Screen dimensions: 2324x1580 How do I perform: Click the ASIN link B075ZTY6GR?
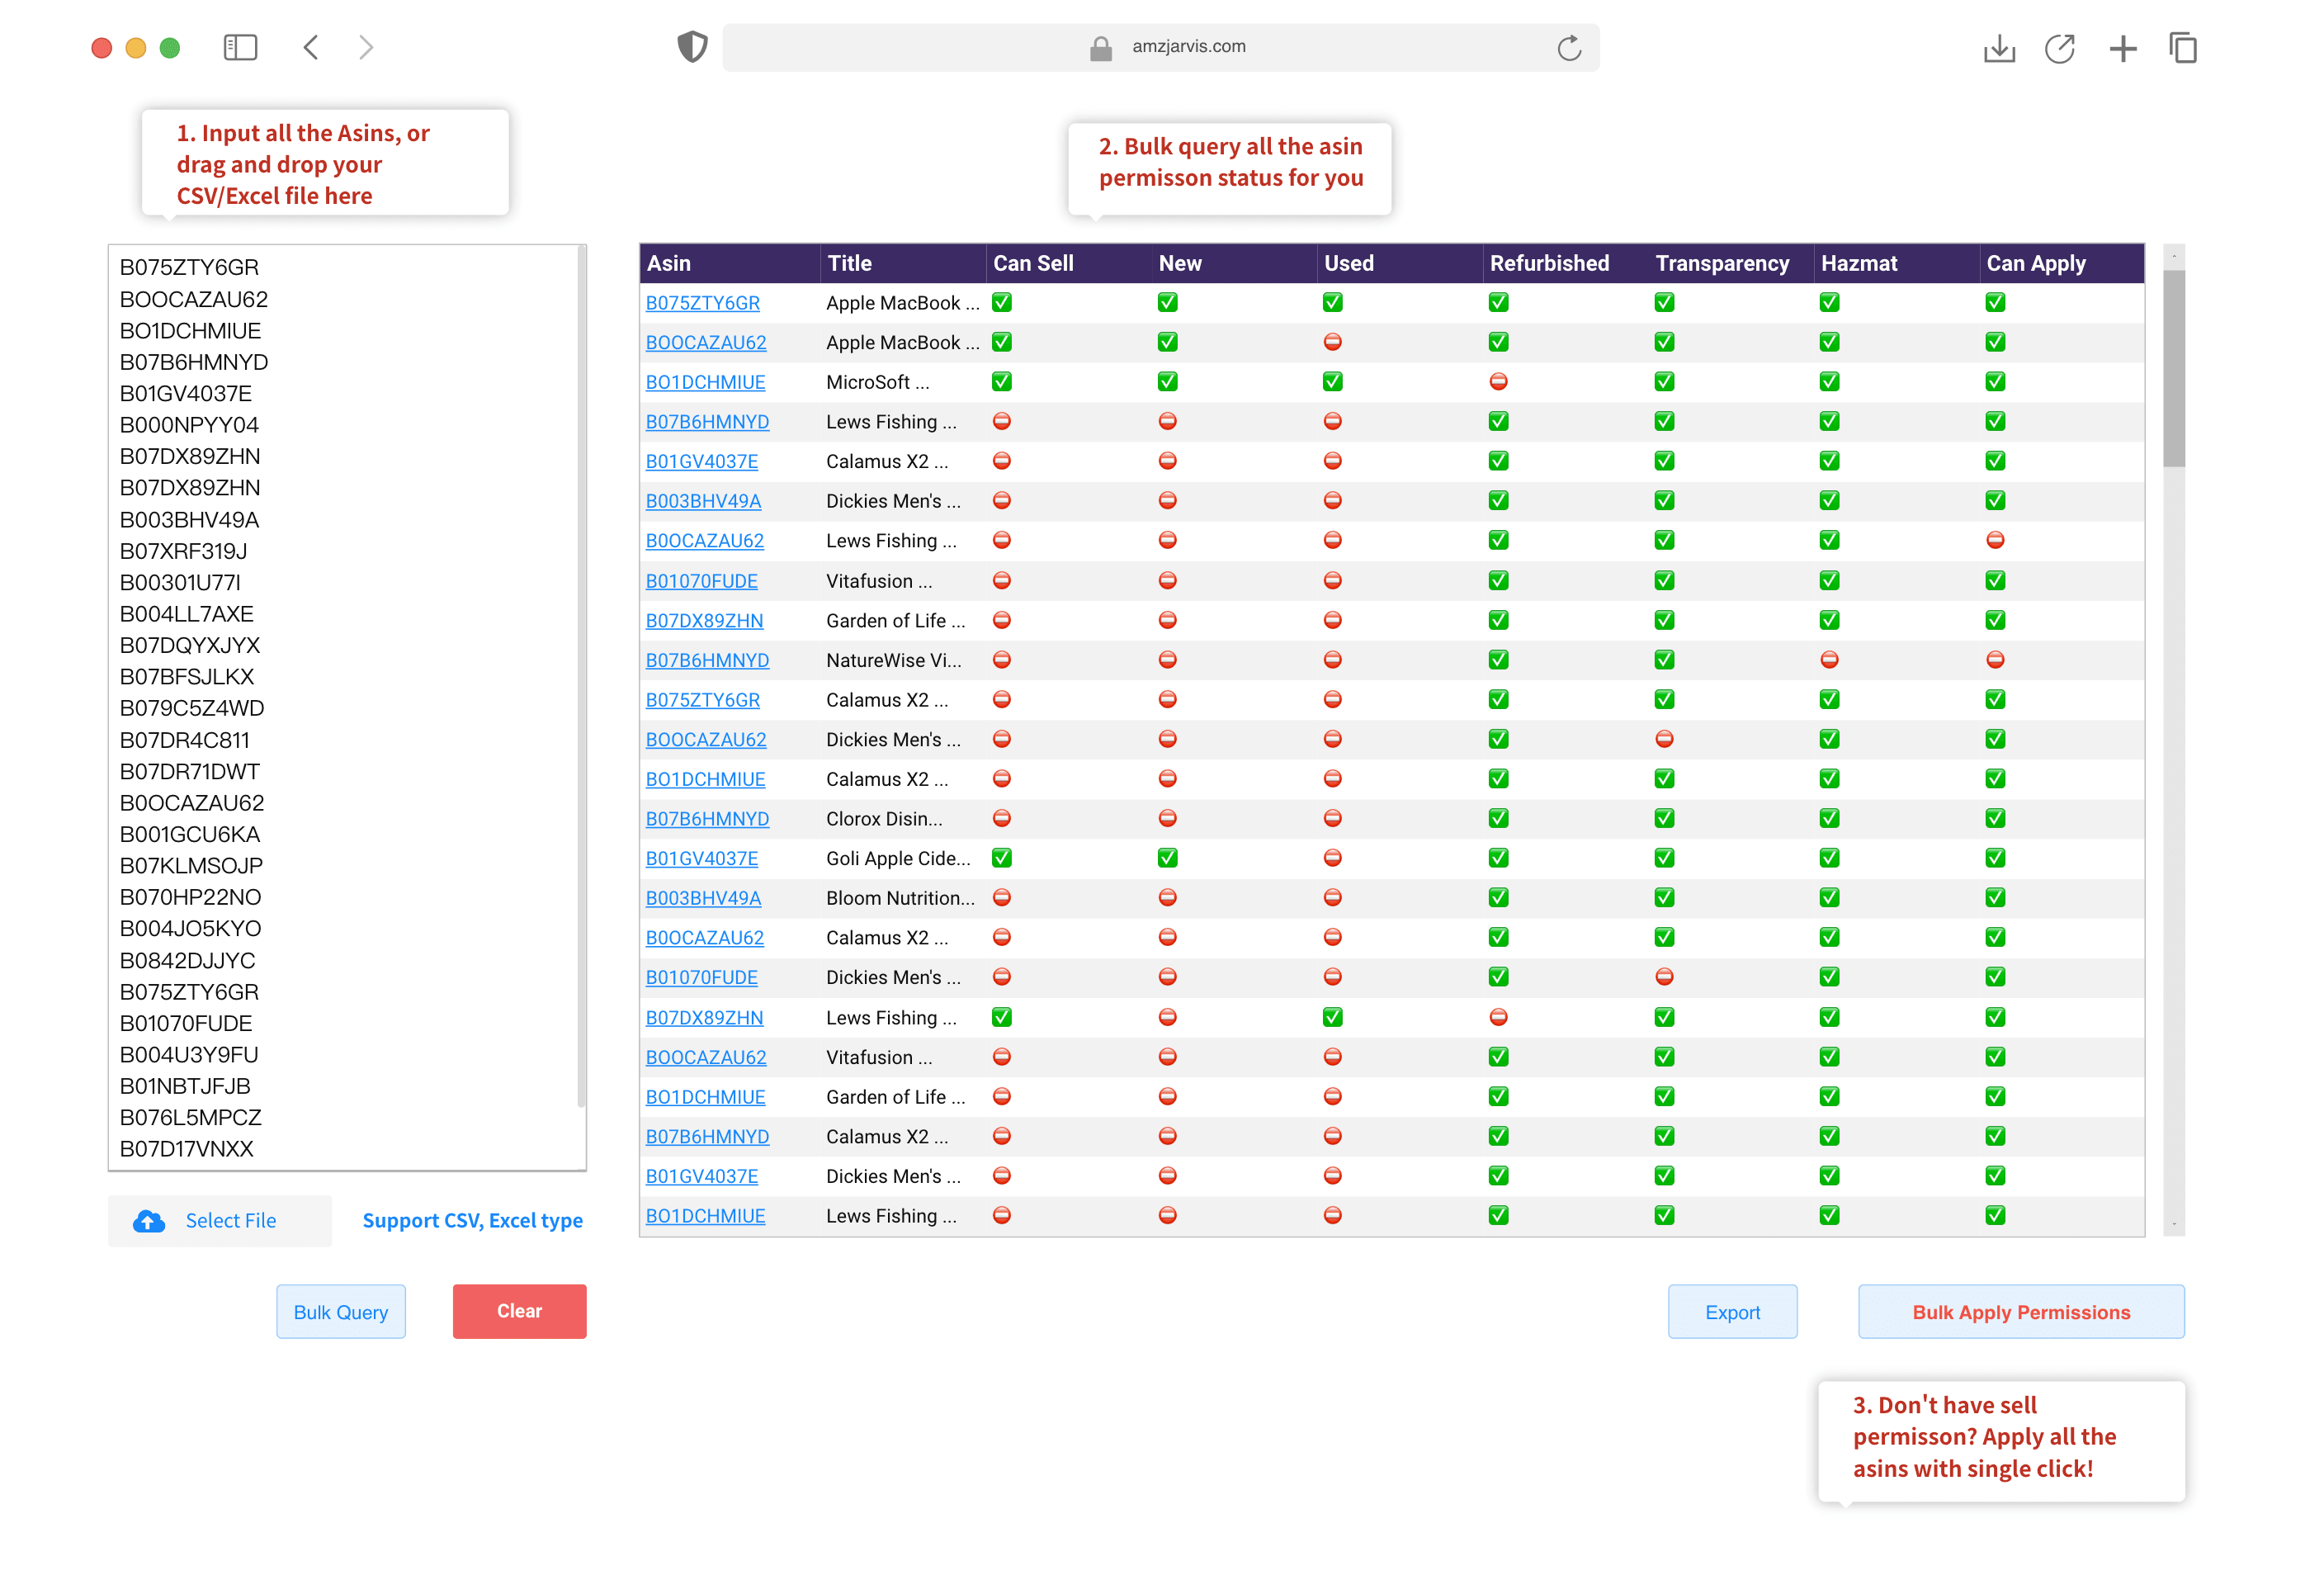(x=701, y=303)
